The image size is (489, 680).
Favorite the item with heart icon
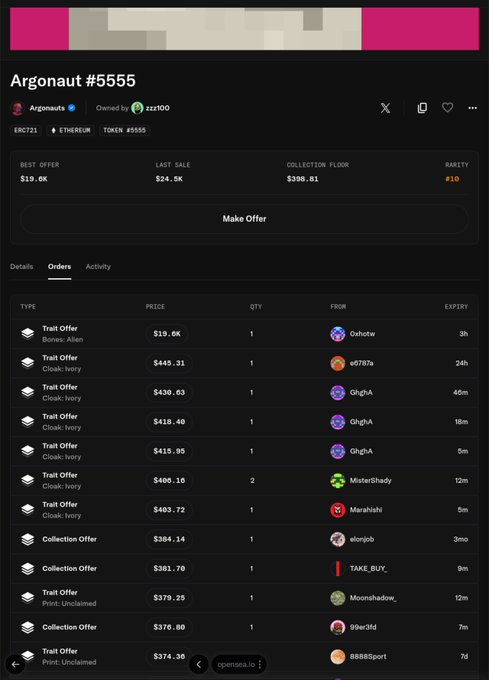coord(447,108)
